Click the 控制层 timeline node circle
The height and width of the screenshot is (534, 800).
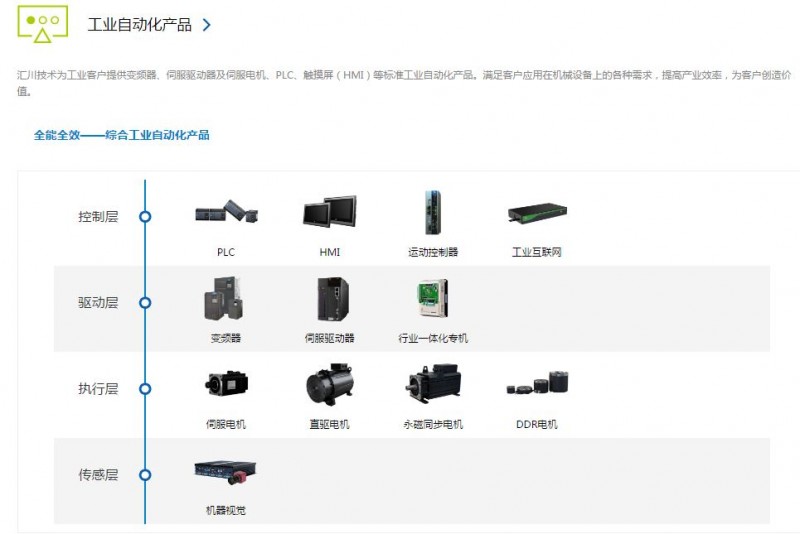click(145, 217)
